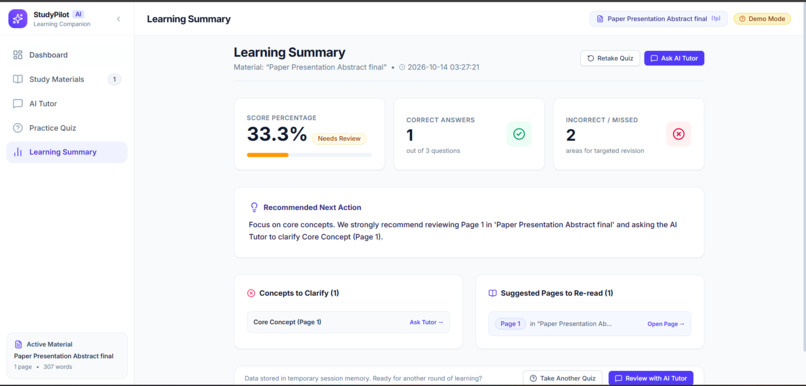Go to Study Materials
The width and height of the screenshot is (806, 386).
click(x=67, y=79)
